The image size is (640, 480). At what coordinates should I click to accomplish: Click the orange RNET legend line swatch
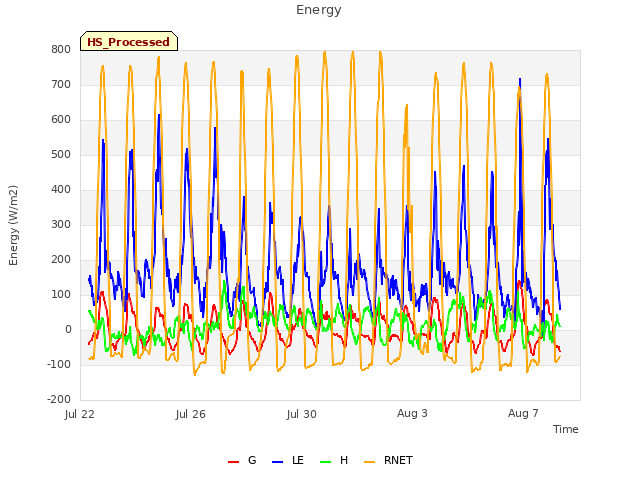click(x=369, y=462)
